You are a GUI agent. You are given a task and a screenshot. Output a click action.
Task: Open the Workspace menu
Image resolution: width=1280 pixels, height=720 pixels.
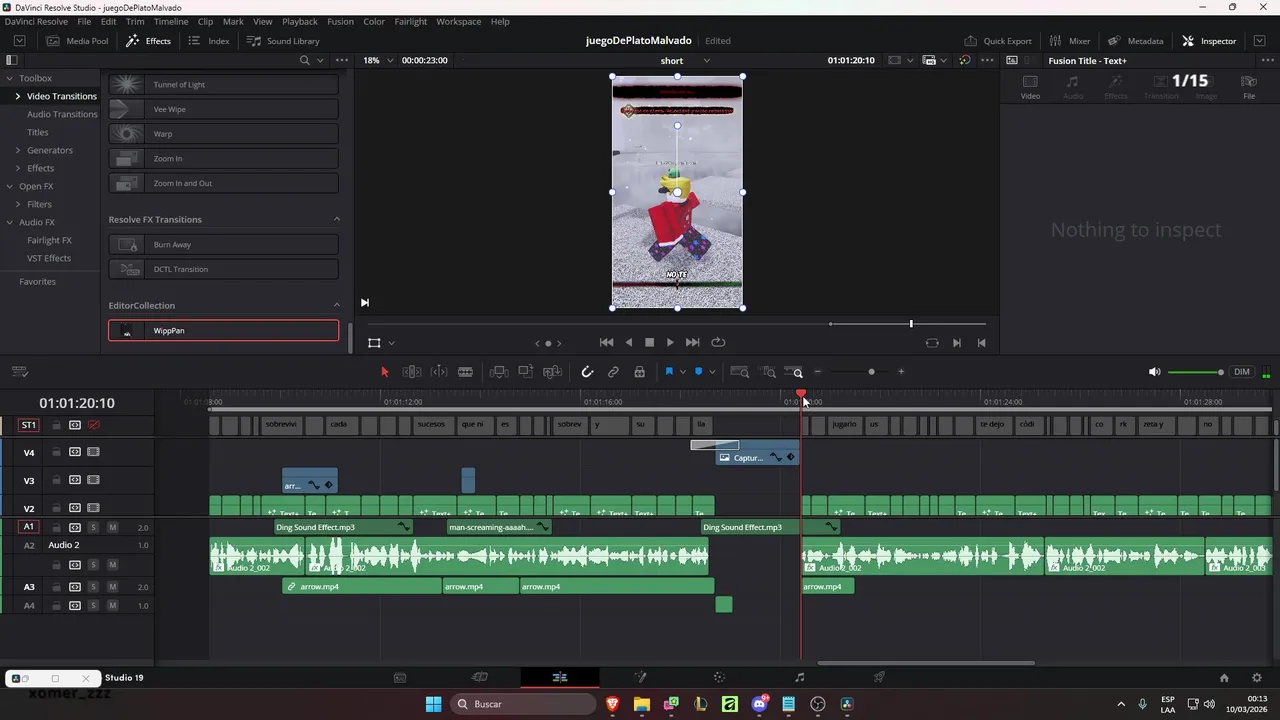pyautogui.click(x=458, y=21)
